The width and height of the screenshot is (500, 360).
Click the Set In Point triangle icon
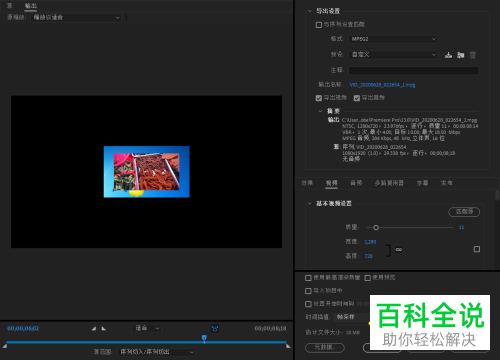coord(94,328)
